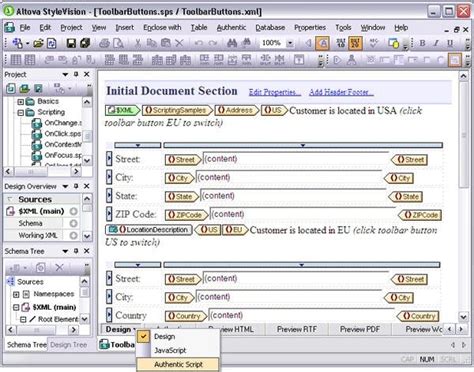This screenshot has width=474, height=372.
Task: Click the Add Header/Footer link
Action: pyautogui.click(x=341, y=92)
